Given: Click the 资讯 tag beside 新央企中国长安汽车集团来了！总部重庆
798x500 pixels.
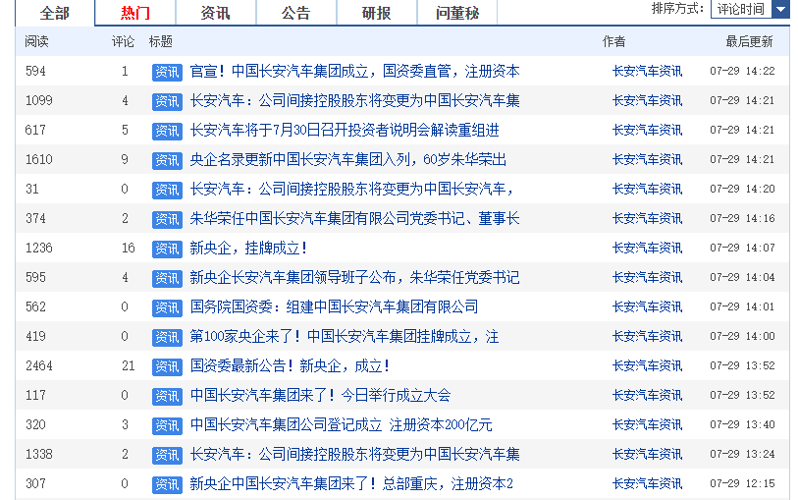Looking at the screenshot, I should 167,485.
